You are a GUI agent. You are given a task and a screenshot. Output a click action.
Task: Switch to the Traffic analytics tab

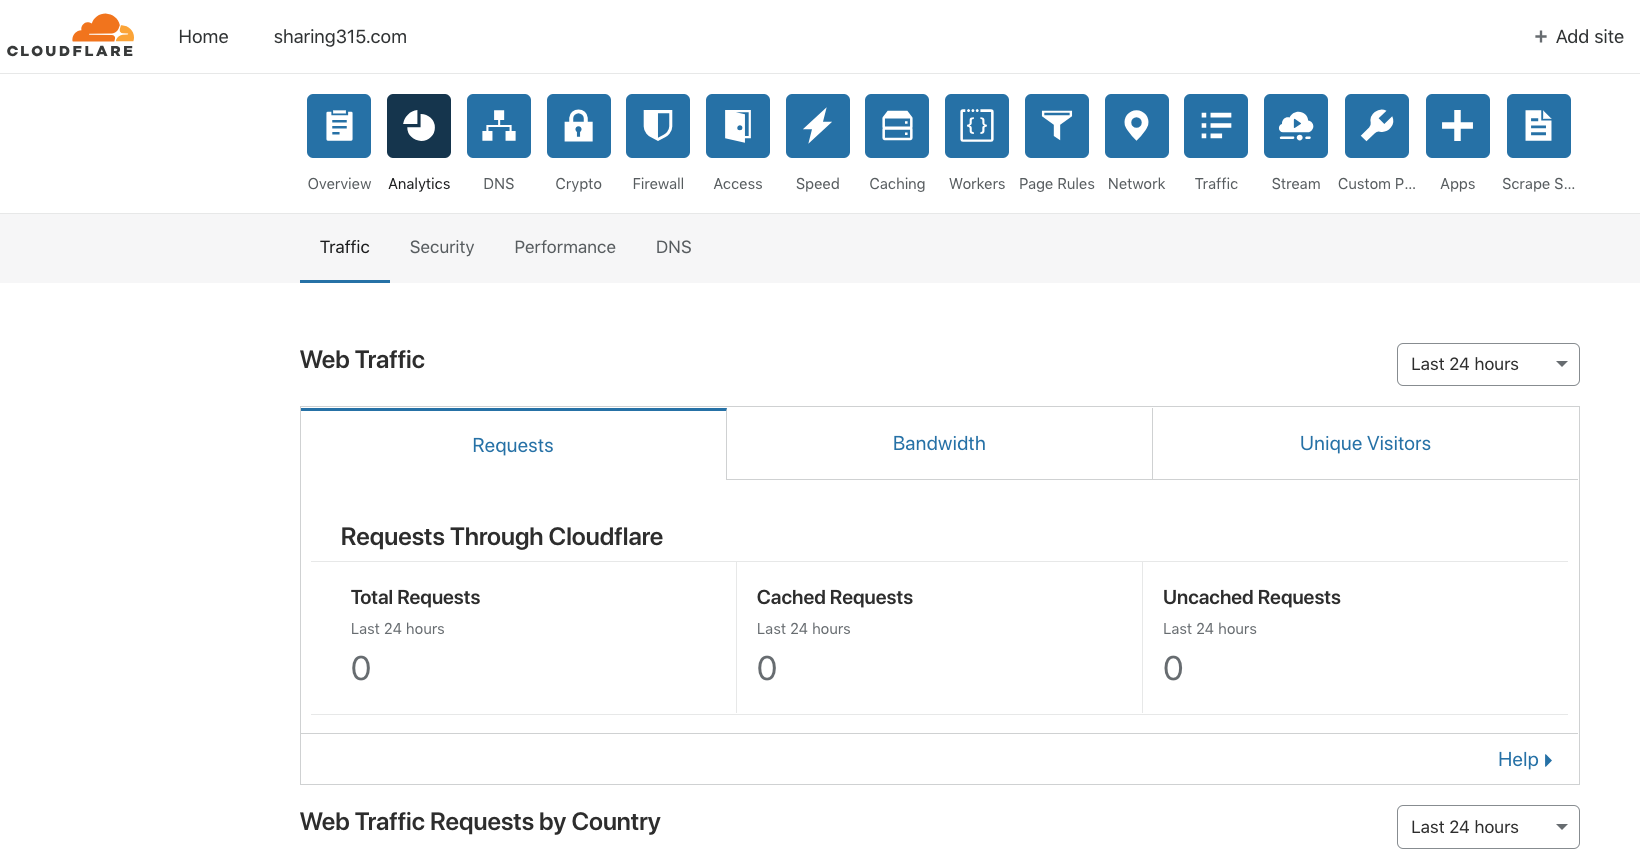[345, 247]
